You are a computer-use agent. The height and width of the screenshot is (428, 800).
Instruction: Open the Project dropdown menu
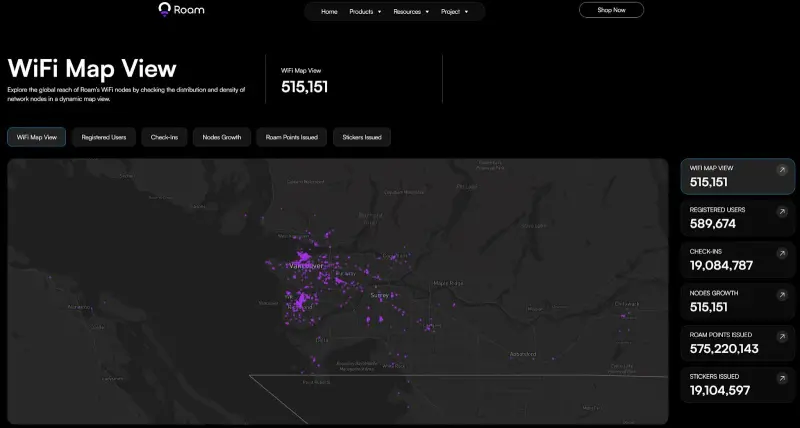[x=455, y=12]
